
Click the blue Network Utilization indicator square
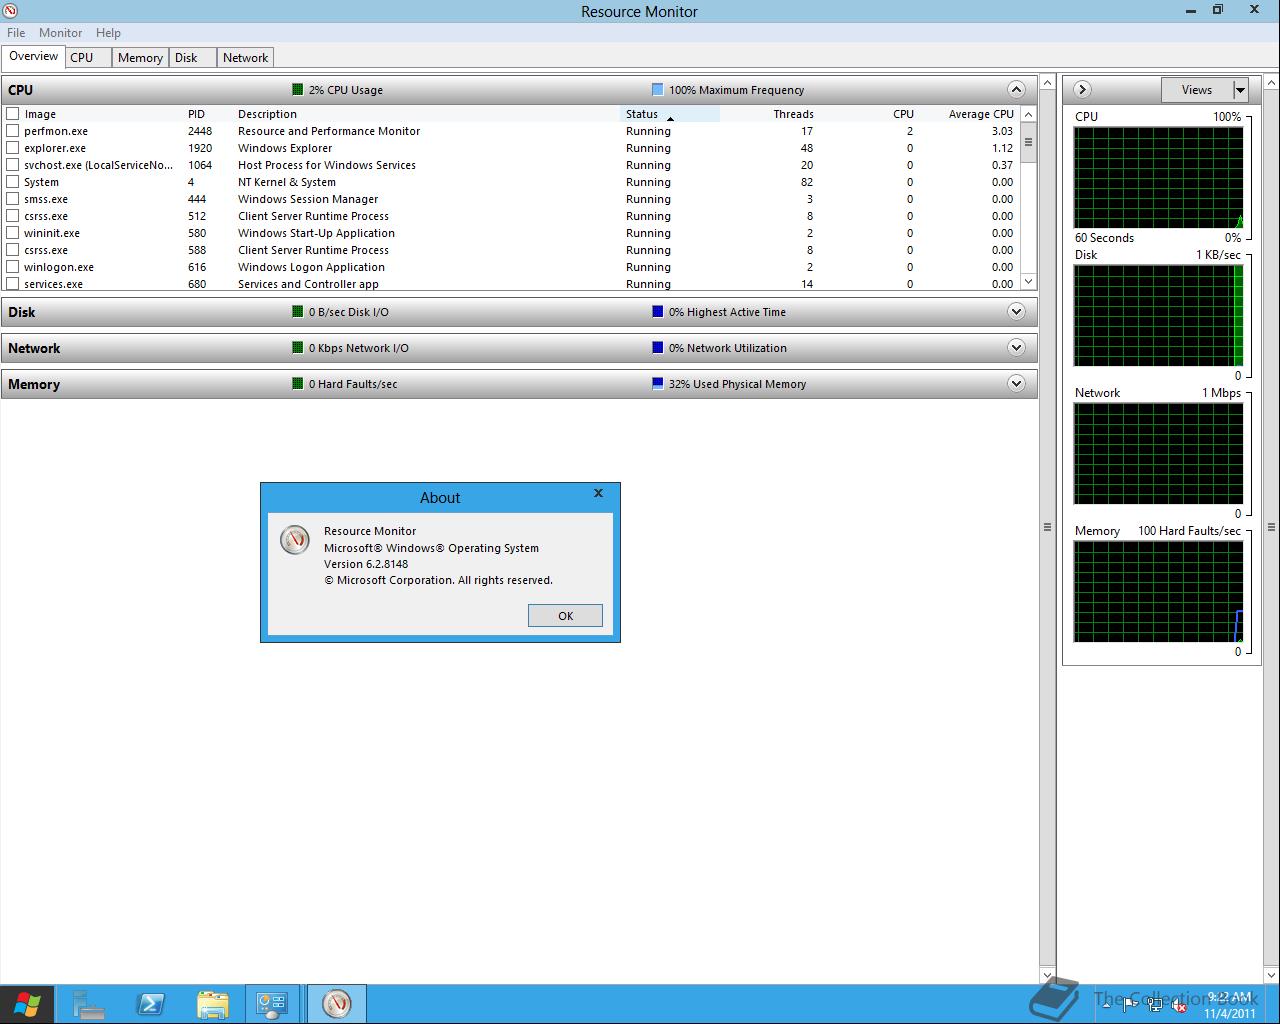657,348
